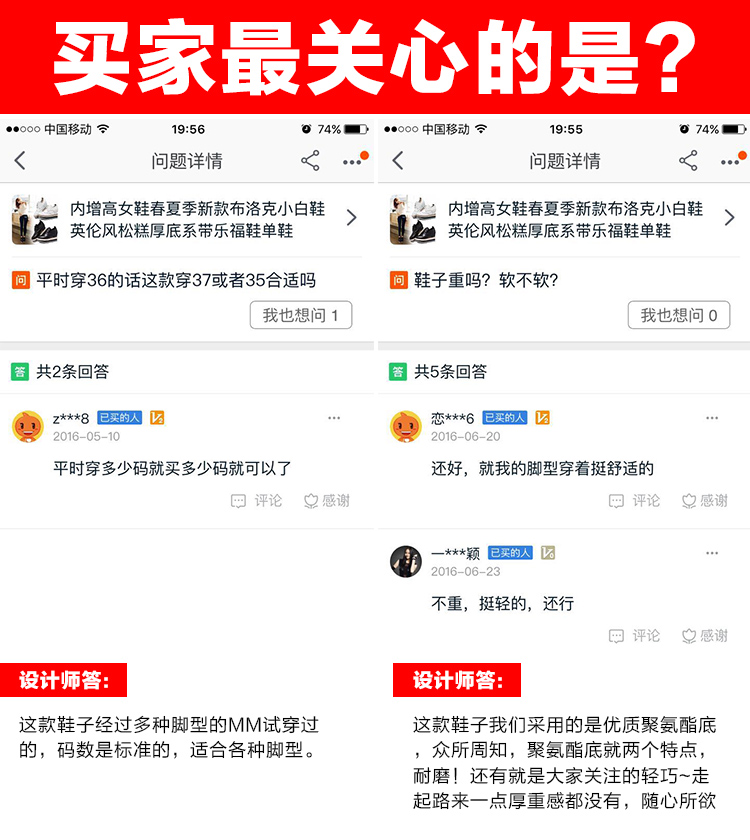
Task: Open options dots beside 一***颖 answer
Action: click(712, 553)
